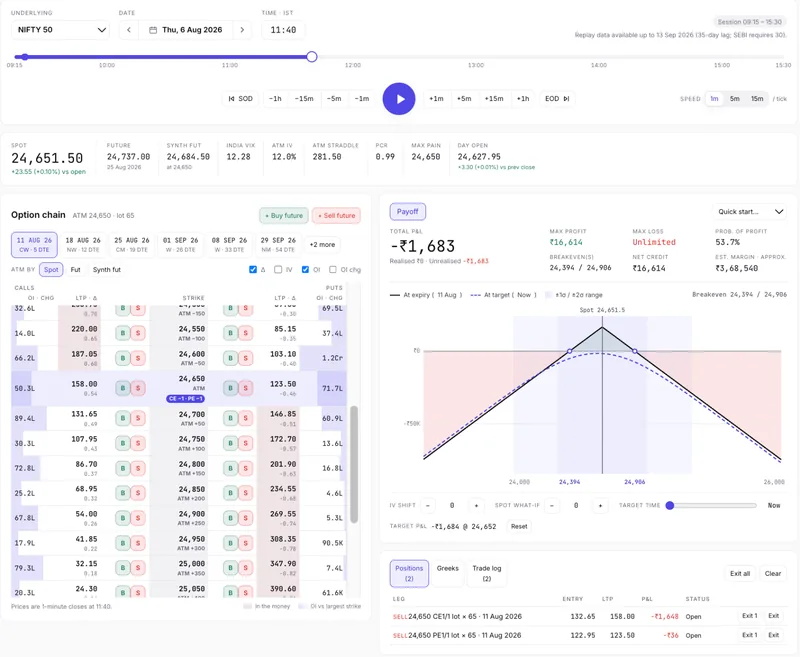Select the 01 SEP 26 expiry tab
The width and height of the screenshot is (800, 657).
tap(181, 244)
